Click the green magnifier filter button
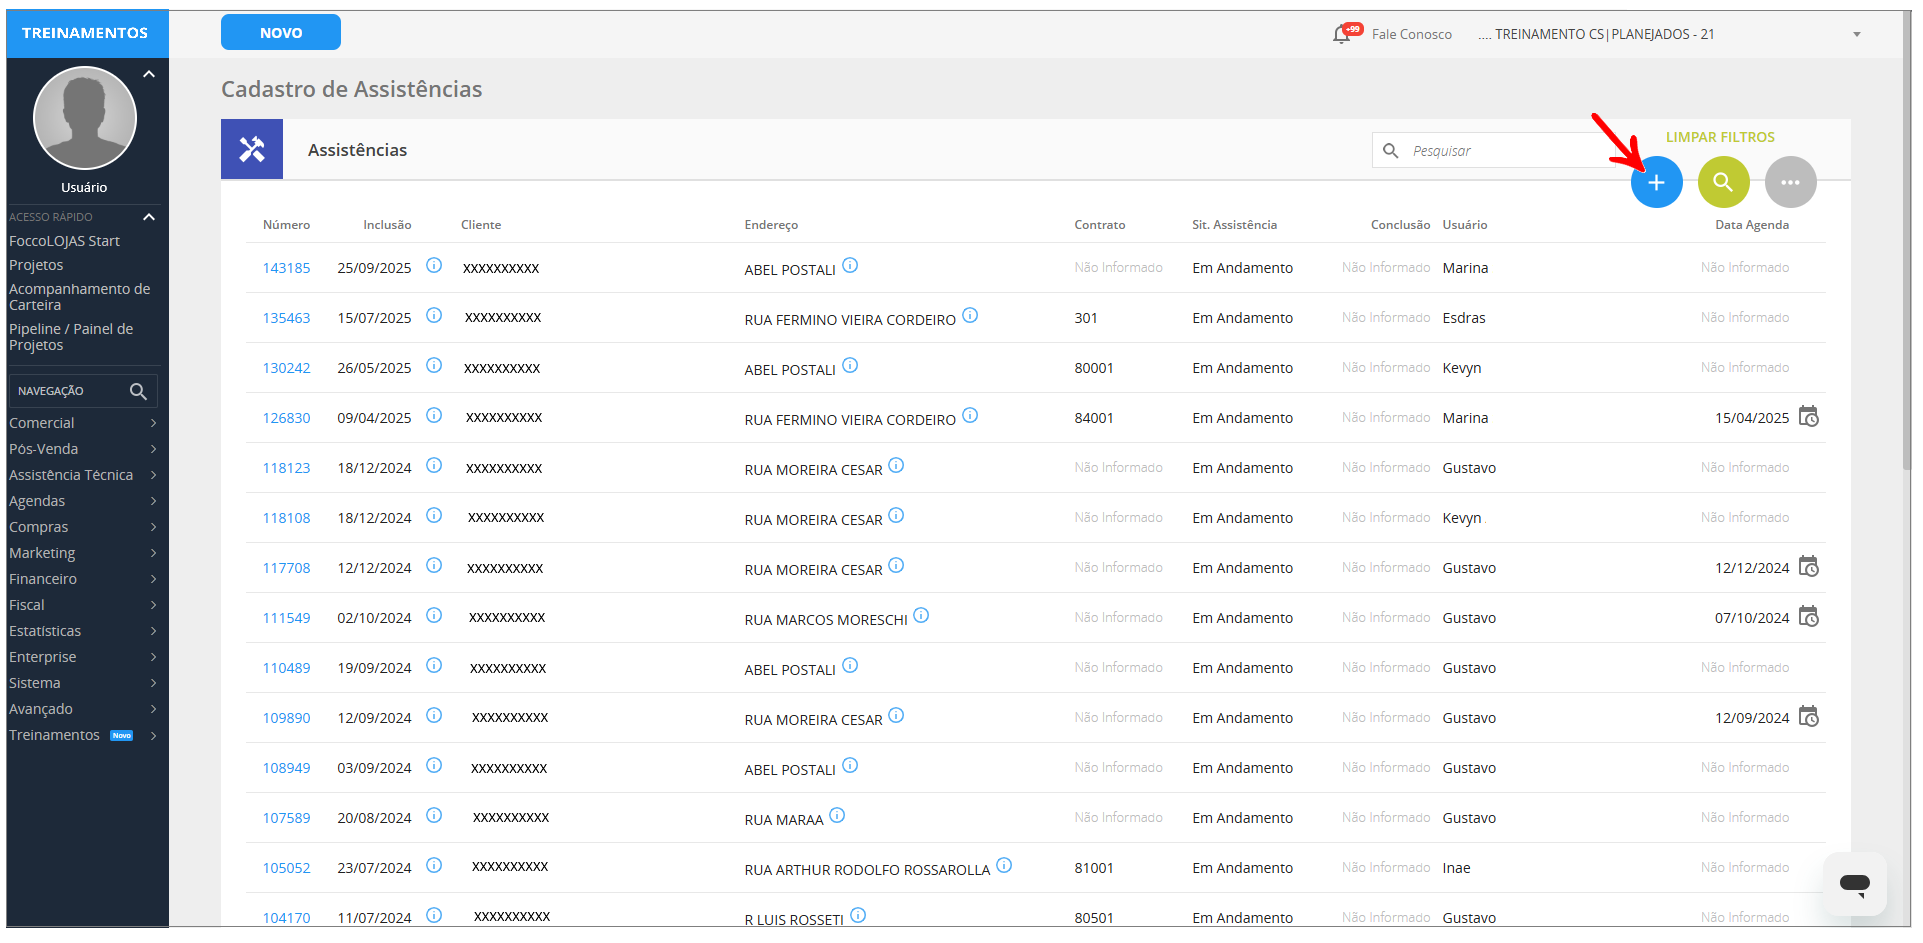This screenshot has width=1923, height=943. pos(1723,183)
